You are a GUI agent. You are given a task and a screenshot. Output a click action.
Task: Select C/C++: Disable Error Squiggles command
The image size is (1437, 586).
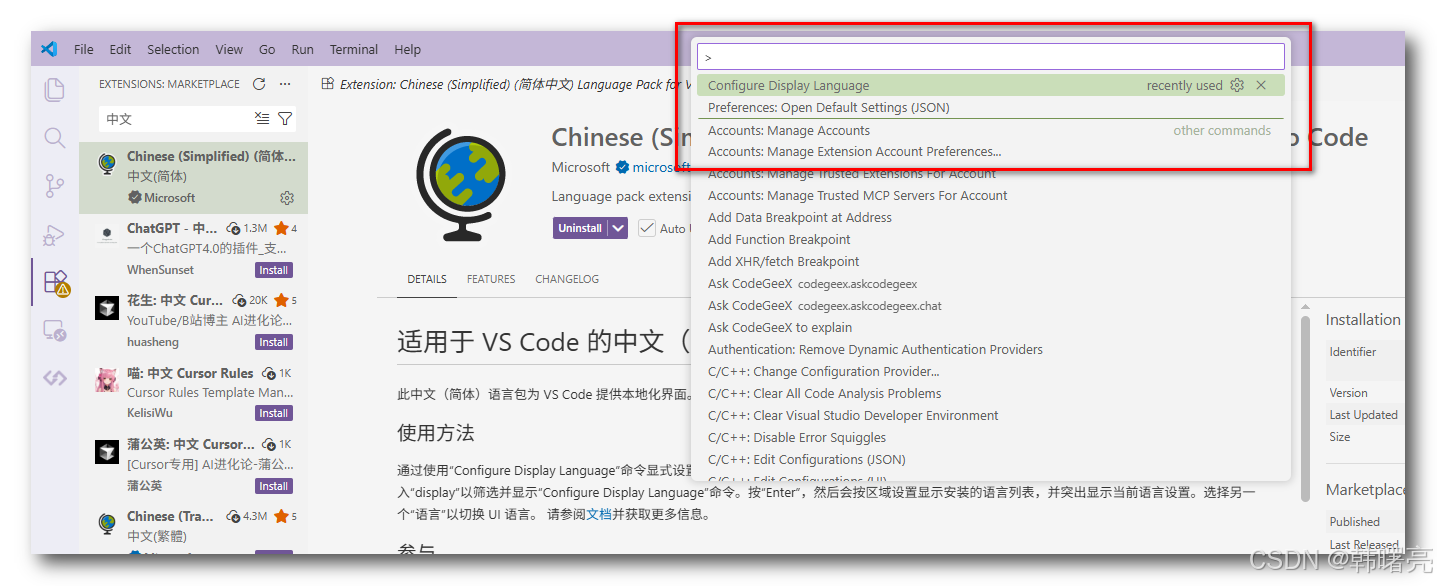[x=990, y=438]
